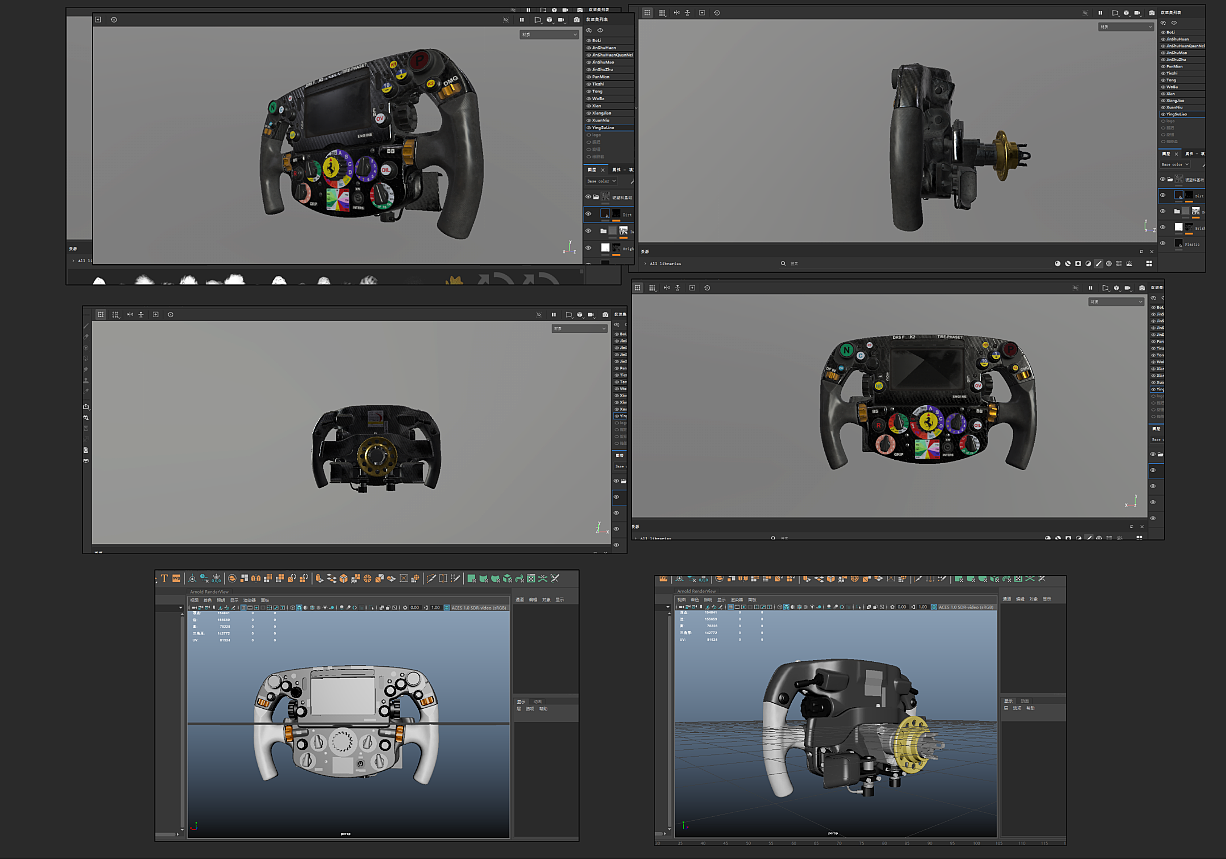
Task: Hide BoLi texture set in top-left window
Action: (x=589, y=40)
